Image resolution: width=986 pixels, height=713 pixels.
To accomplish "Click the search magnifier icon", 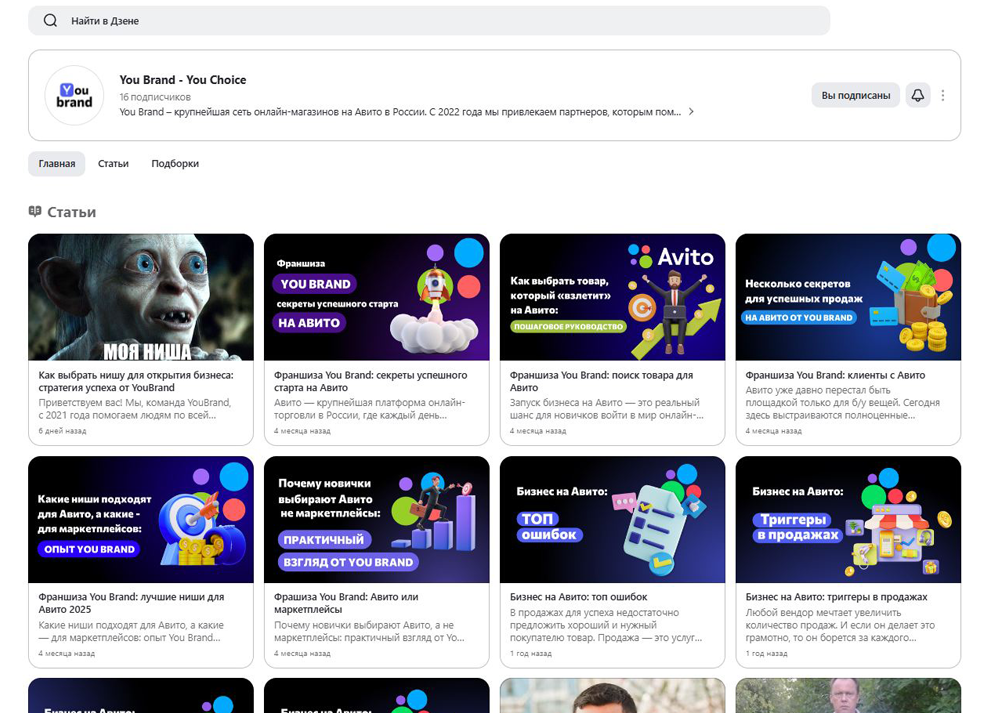I will 50,21.
